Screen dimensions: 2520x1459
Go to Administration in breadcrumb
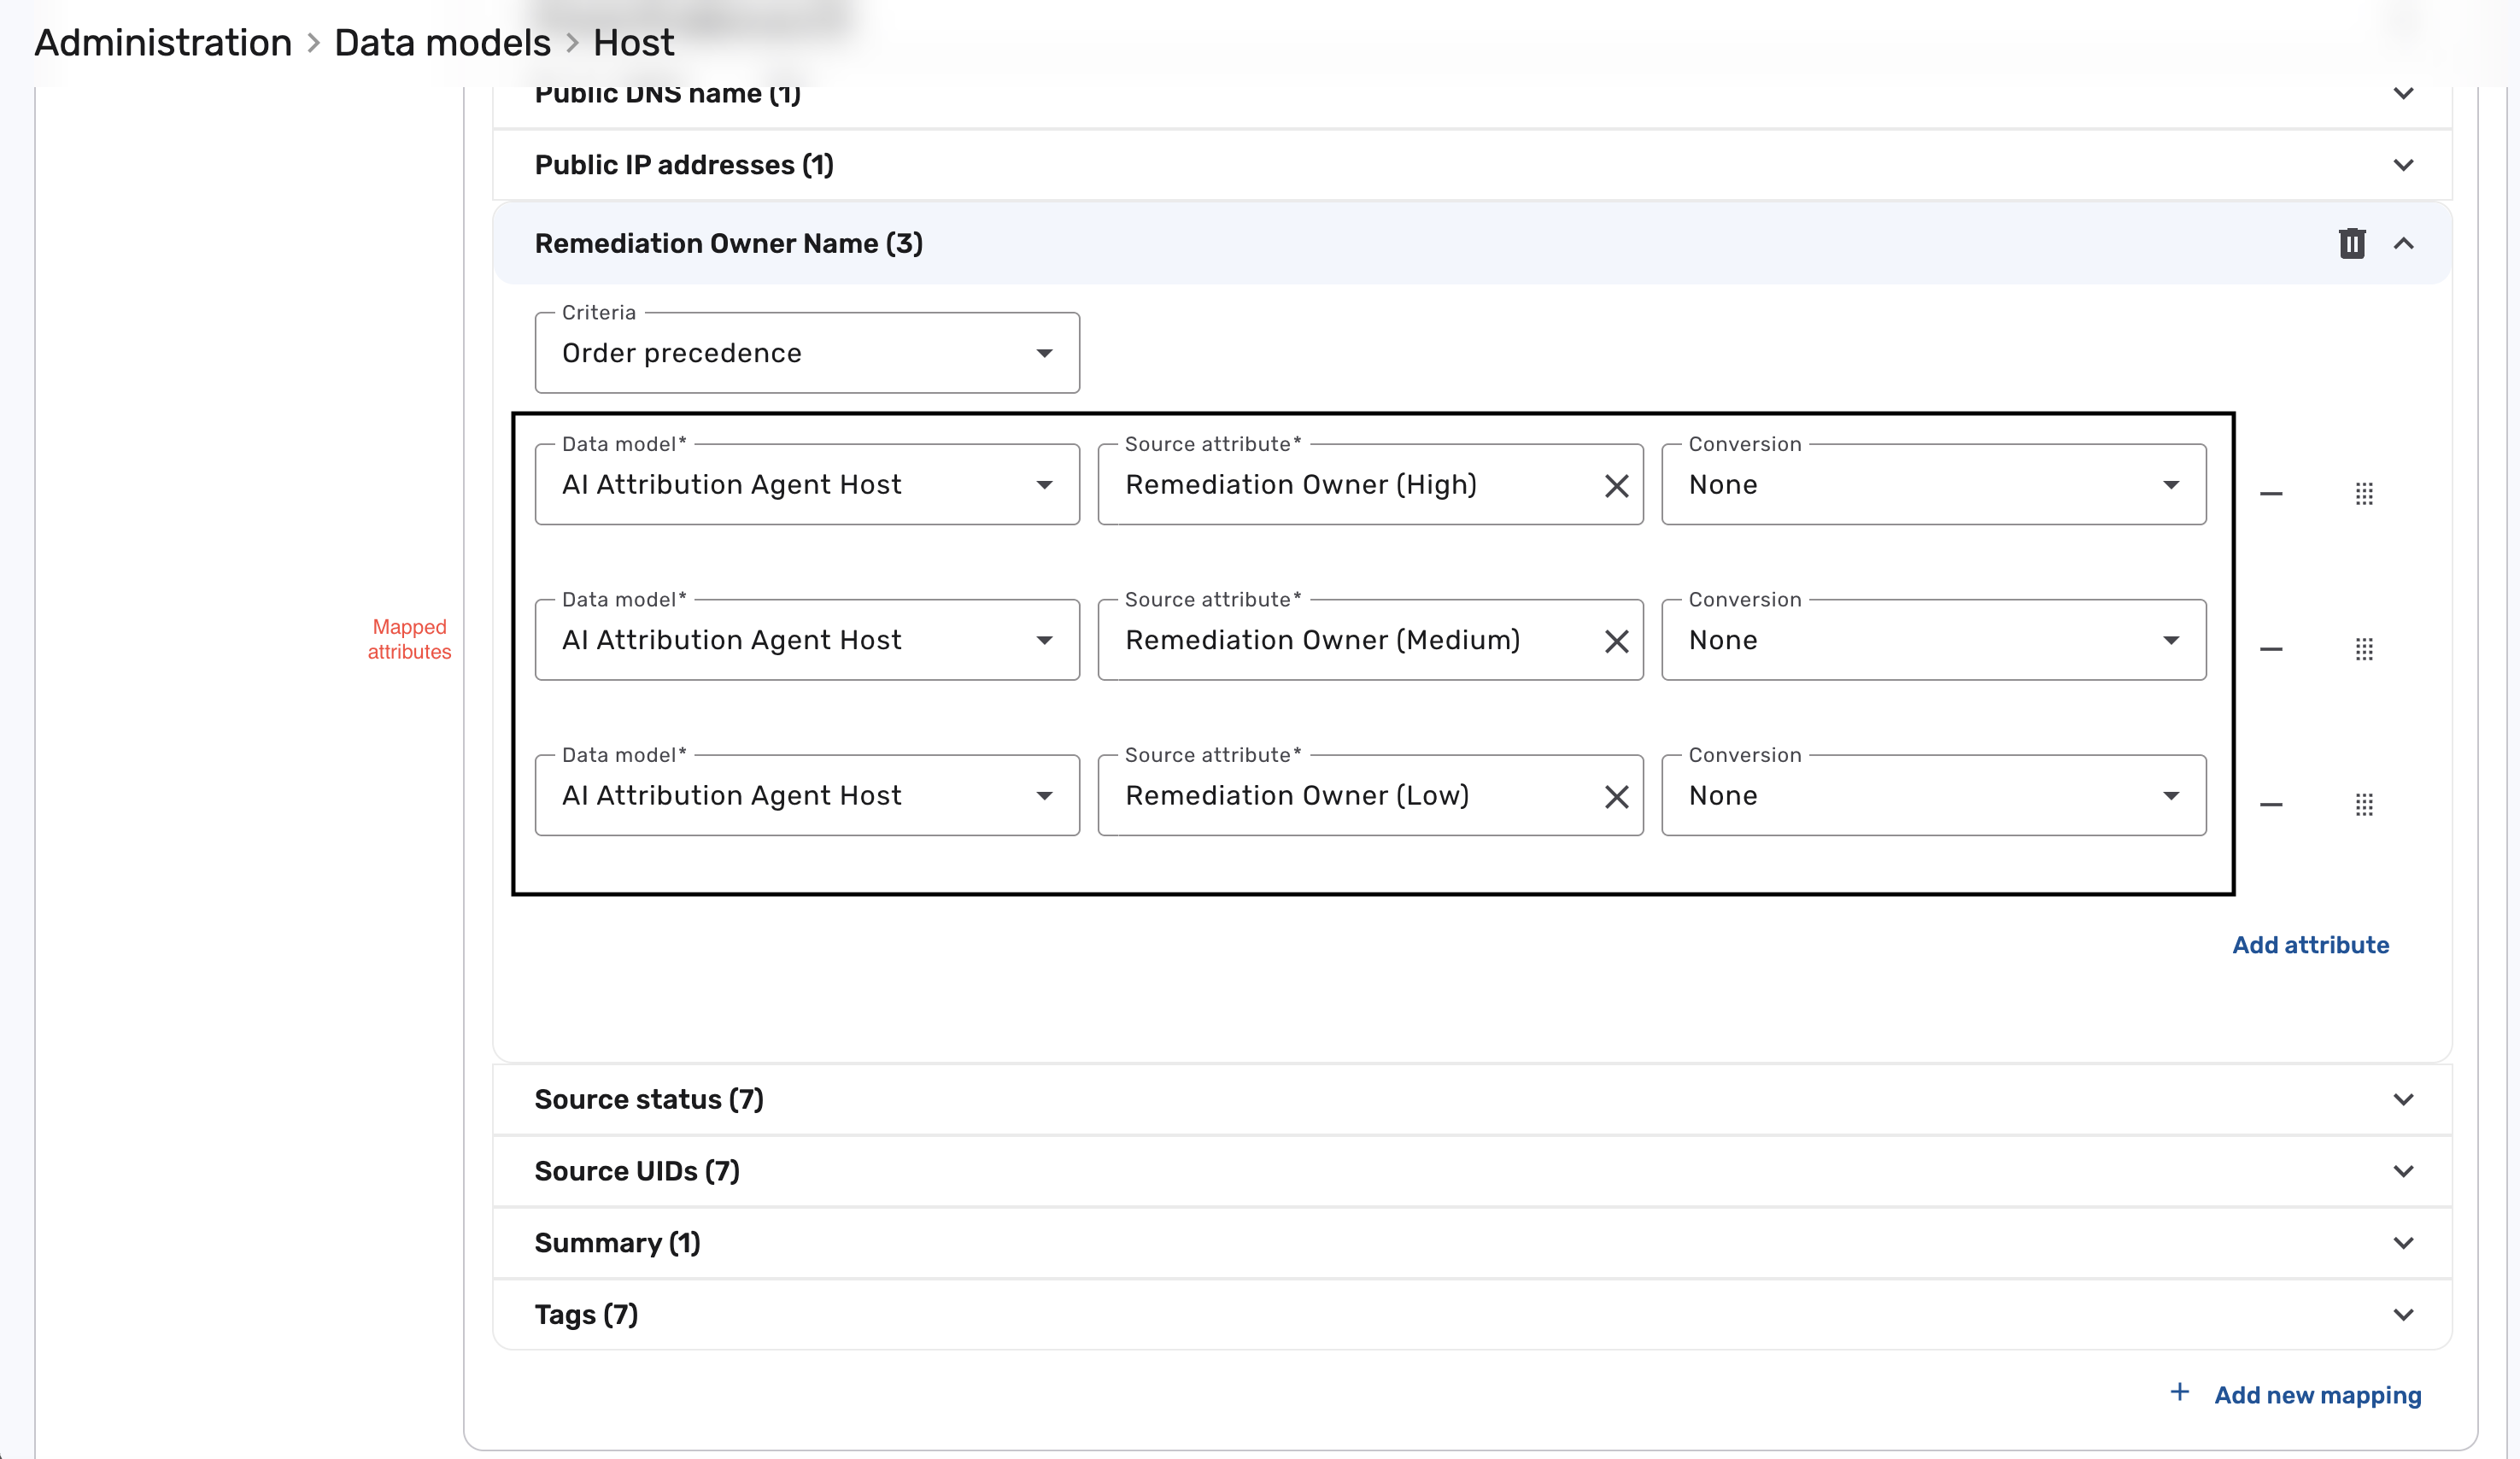coord(163,43)
